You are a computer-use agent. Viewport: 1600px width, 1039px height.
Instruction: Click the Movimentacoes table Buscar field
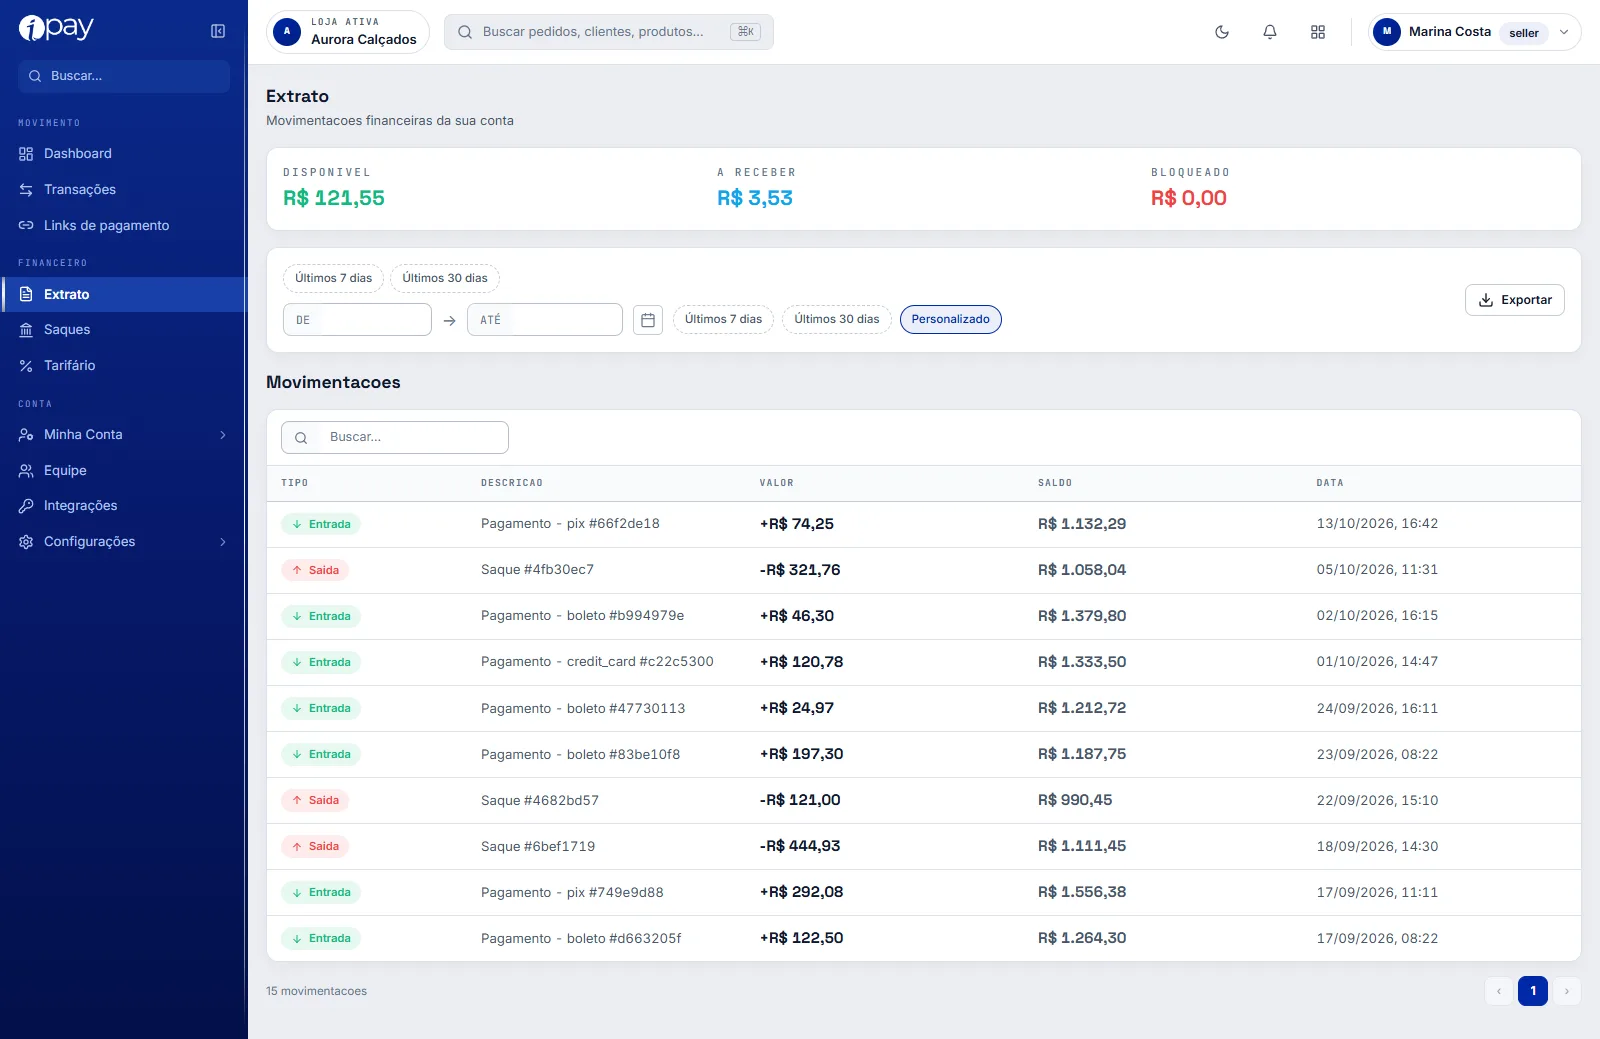click(395, 438)
